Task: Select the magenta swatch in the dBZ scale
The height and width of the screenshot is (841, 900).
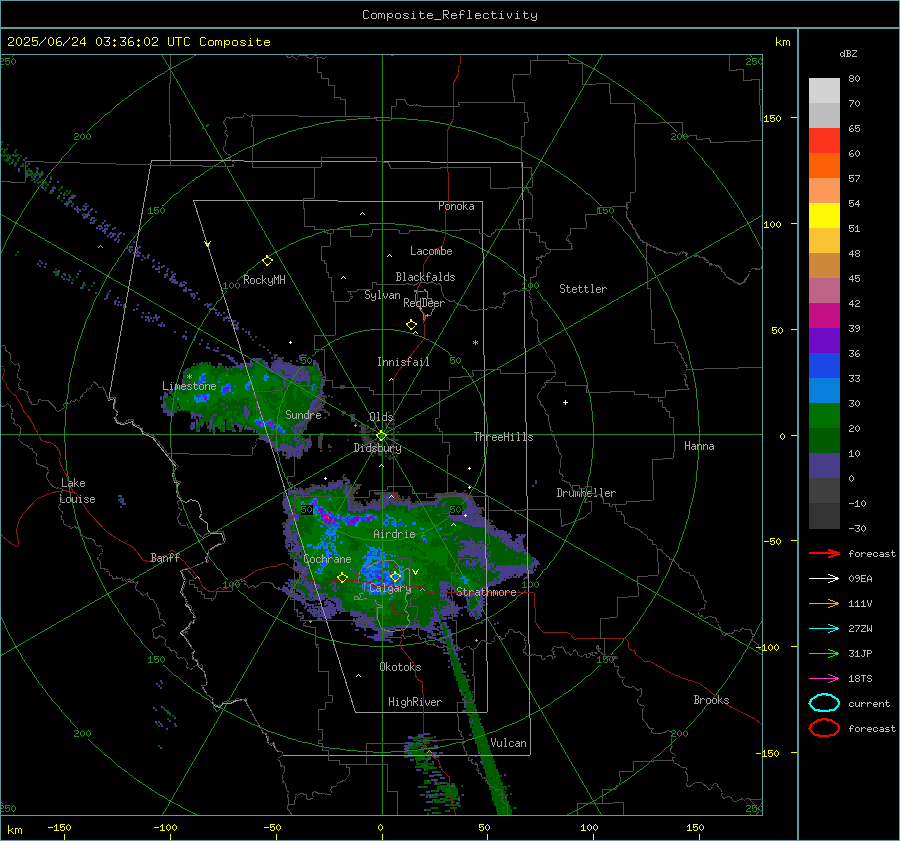Action: [x=824, y=315]
